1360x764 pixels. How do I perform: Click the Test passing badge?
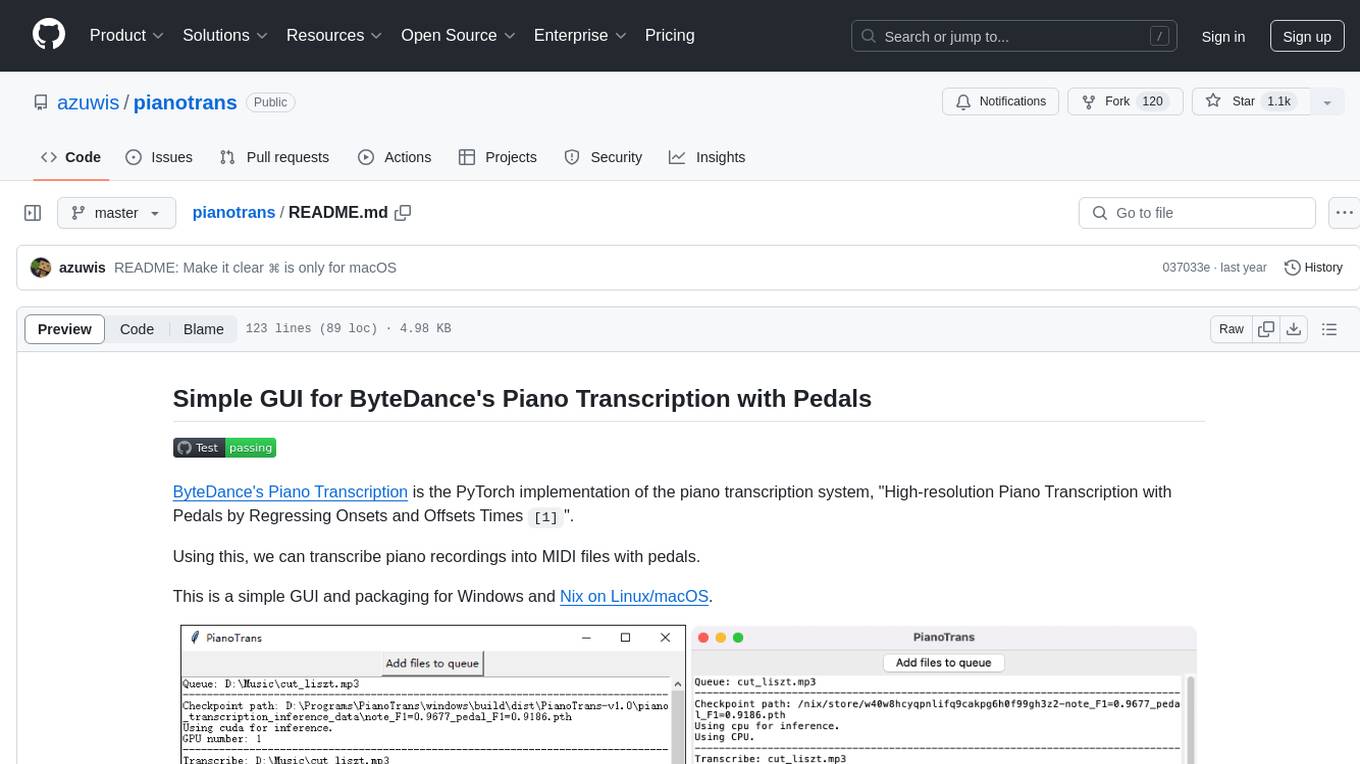224,447
